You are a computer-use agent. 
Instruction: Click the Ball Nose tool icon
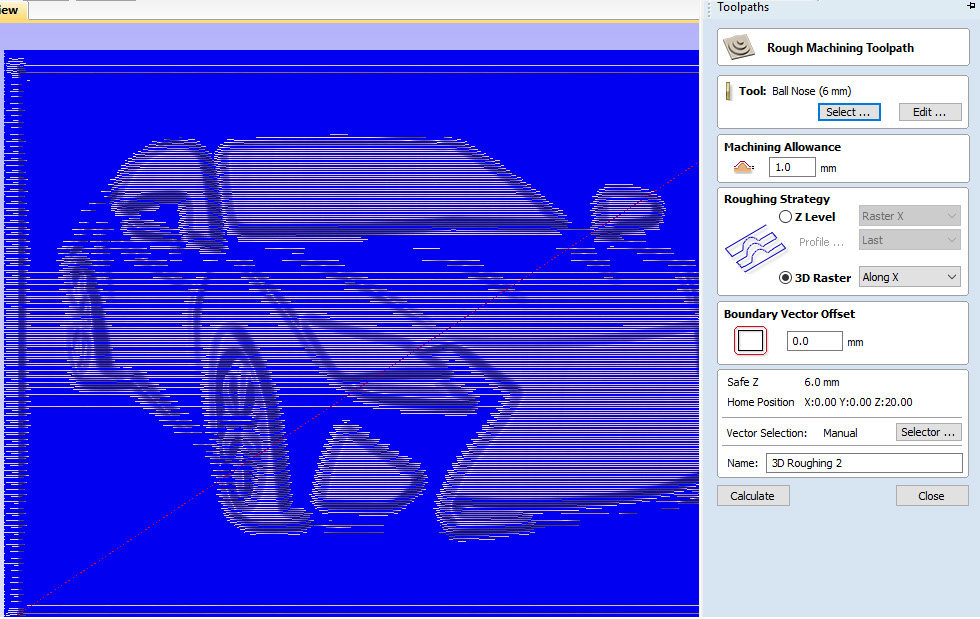point(729,91)
